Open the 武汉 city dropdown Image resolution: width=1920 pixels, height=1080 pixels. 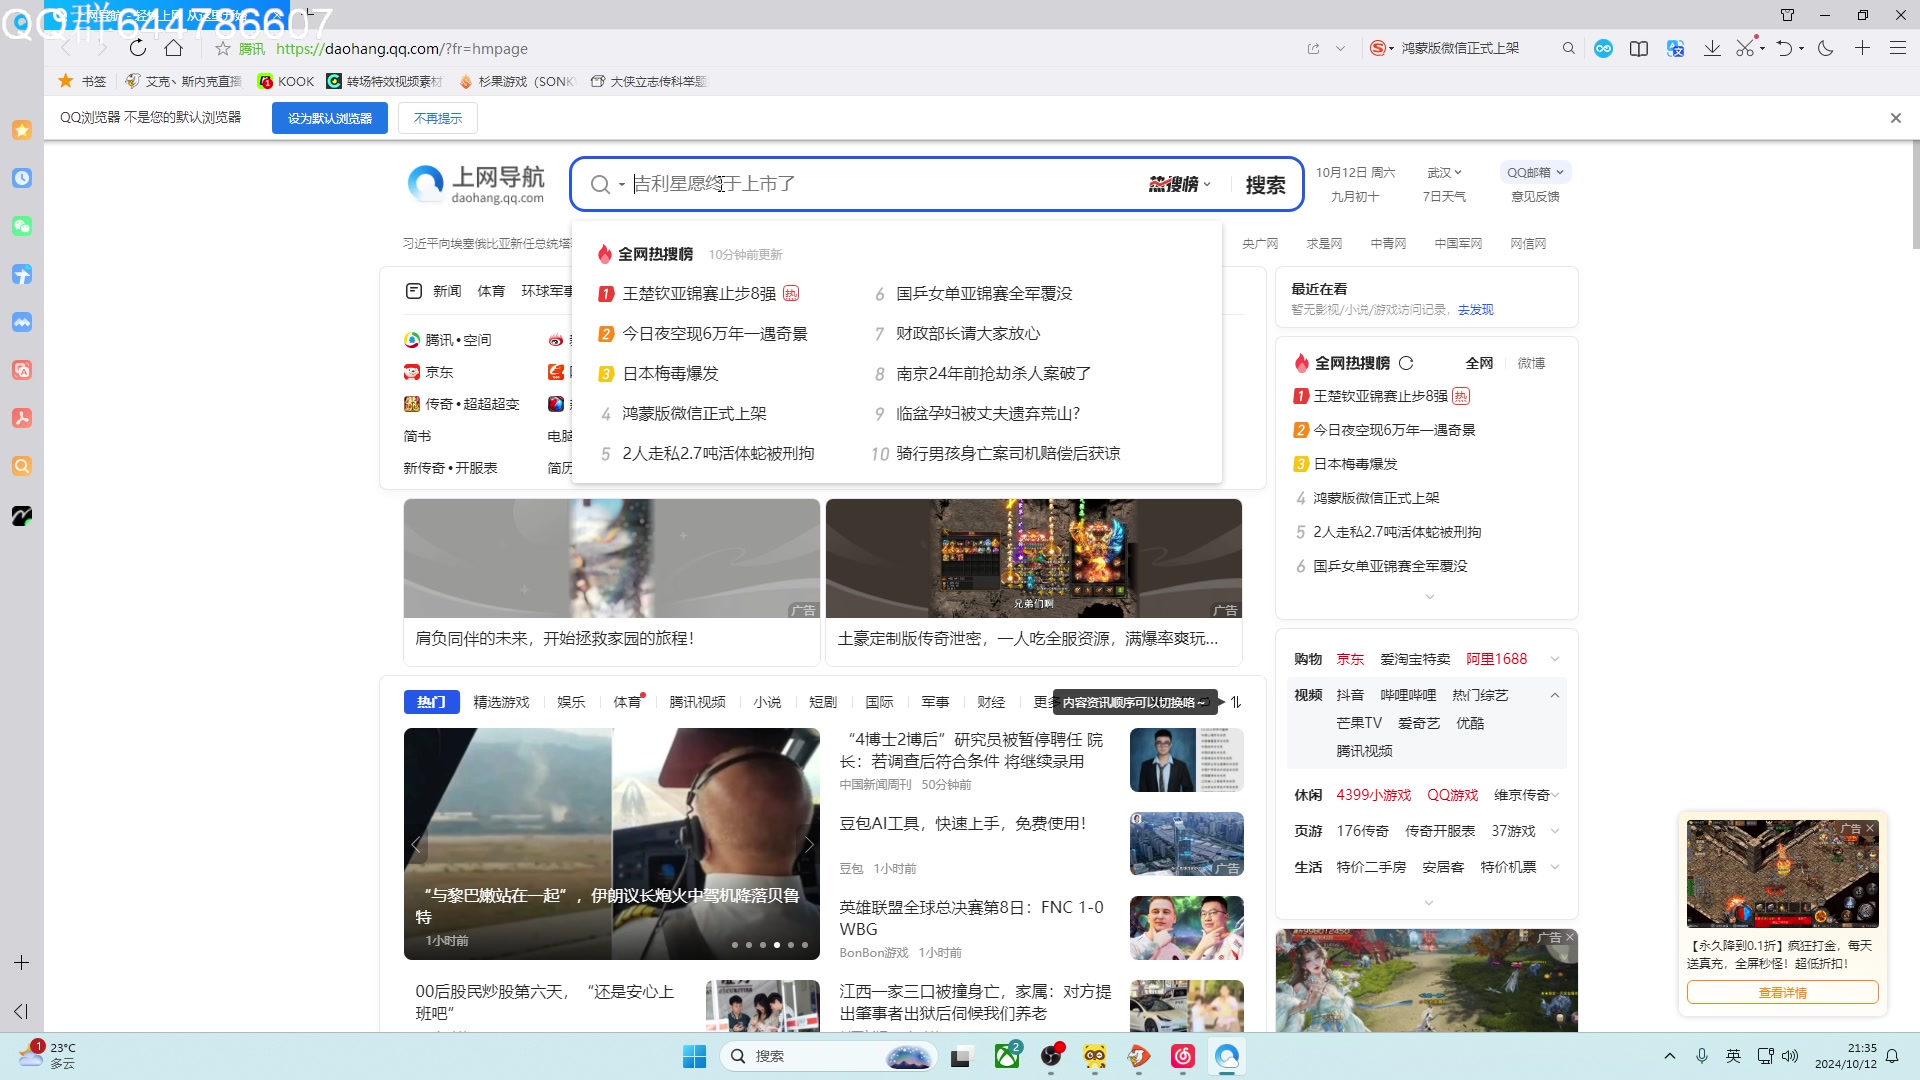coord(1444,172)
